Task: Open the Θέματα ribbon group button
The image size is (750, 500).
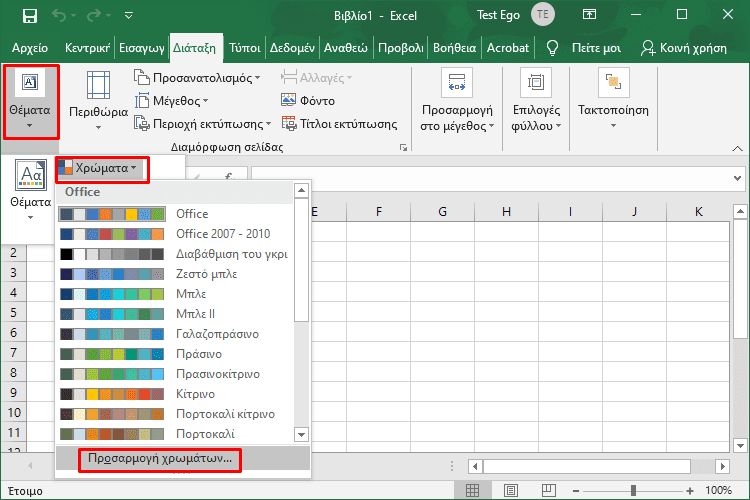Action: tap(31, 101)
